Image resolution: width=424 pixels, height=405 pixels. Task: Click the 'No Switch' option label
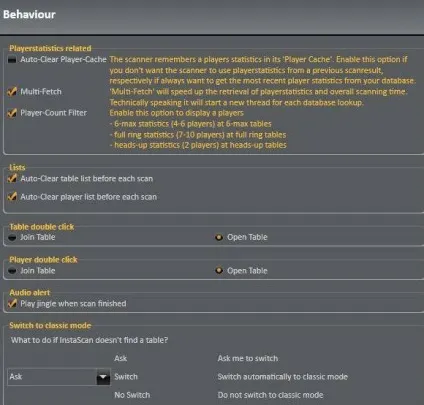(132, 395)
